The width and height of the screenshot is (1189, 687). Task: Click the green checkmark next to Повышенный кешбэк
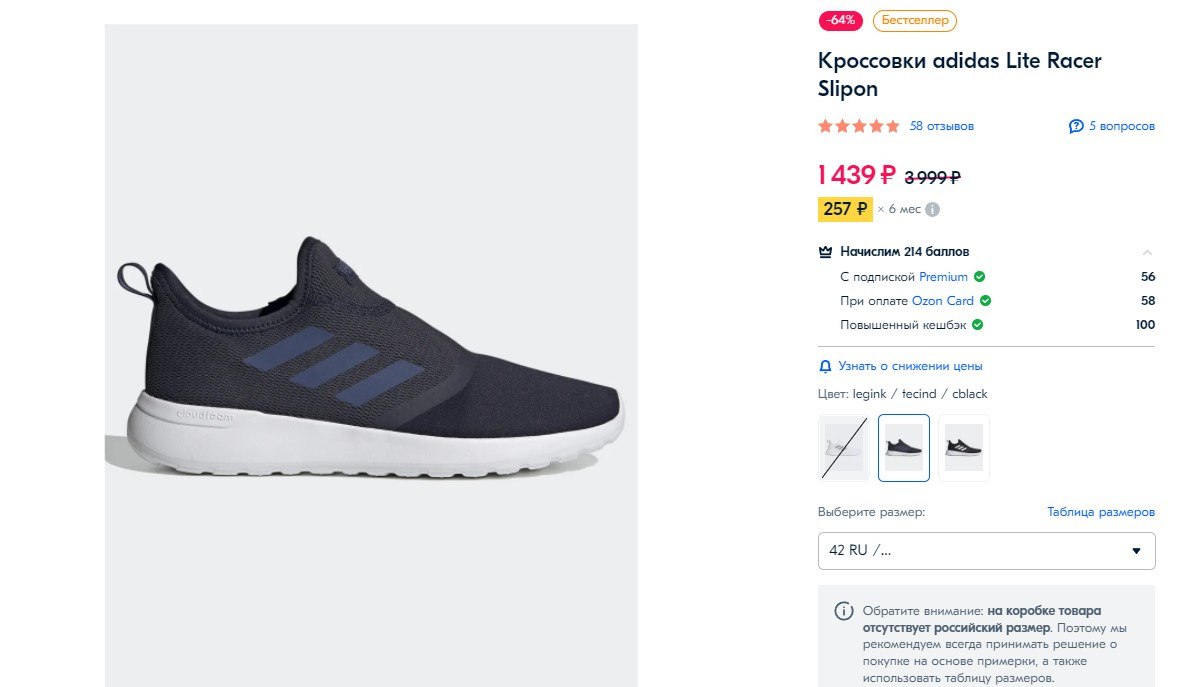[978, 325]
